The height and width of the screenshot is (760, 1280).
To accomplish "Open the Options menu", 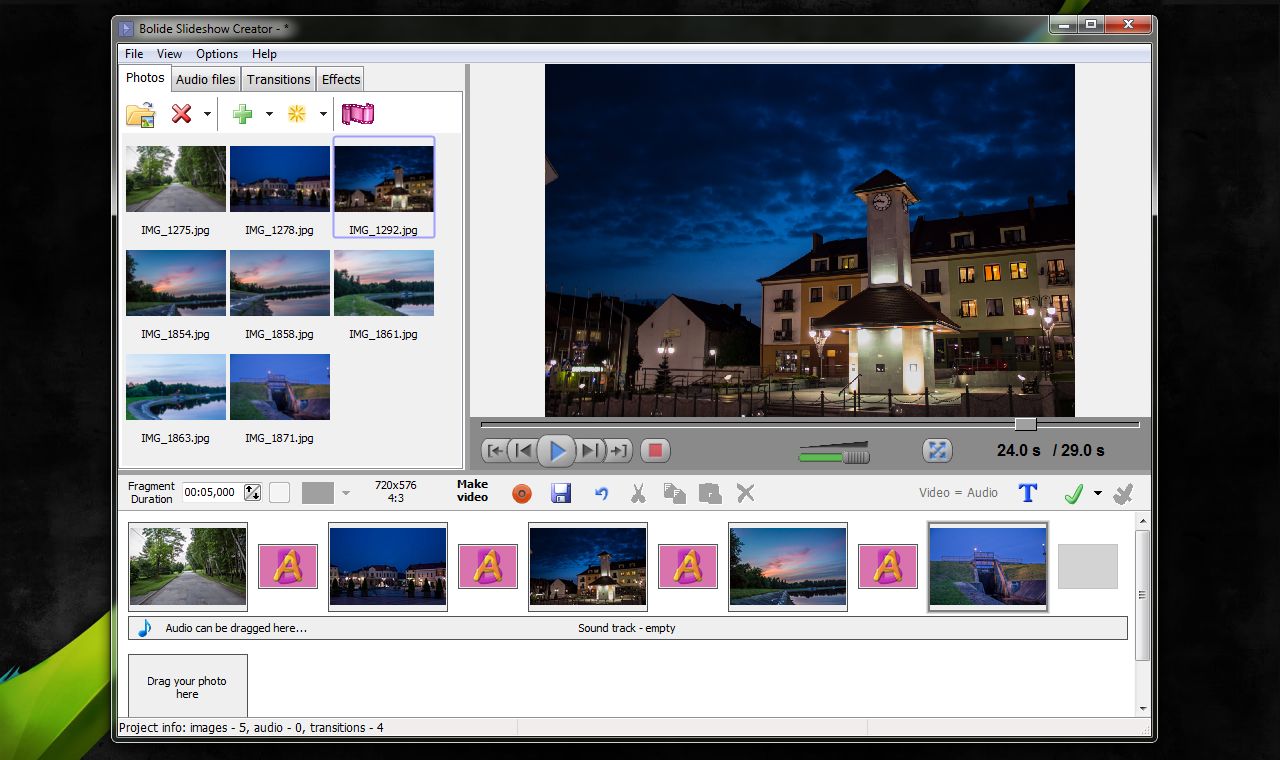I will (x=216, y=54).
